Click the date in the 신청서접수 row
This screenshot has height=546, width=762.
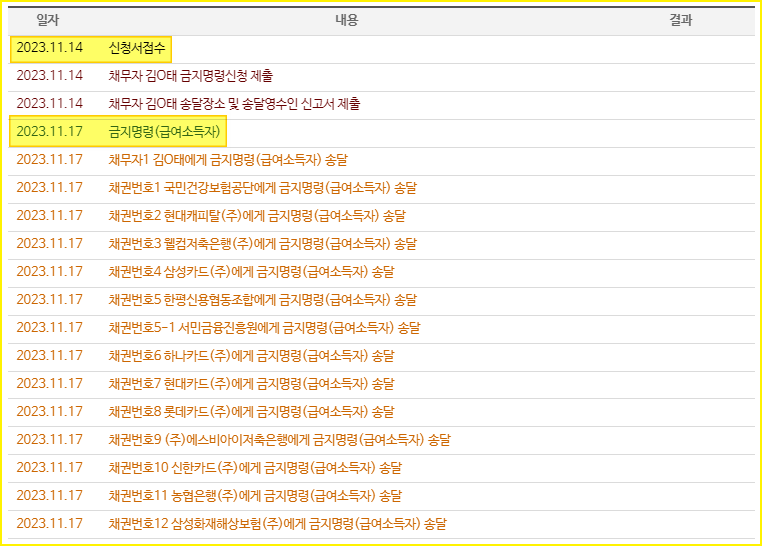50,48
